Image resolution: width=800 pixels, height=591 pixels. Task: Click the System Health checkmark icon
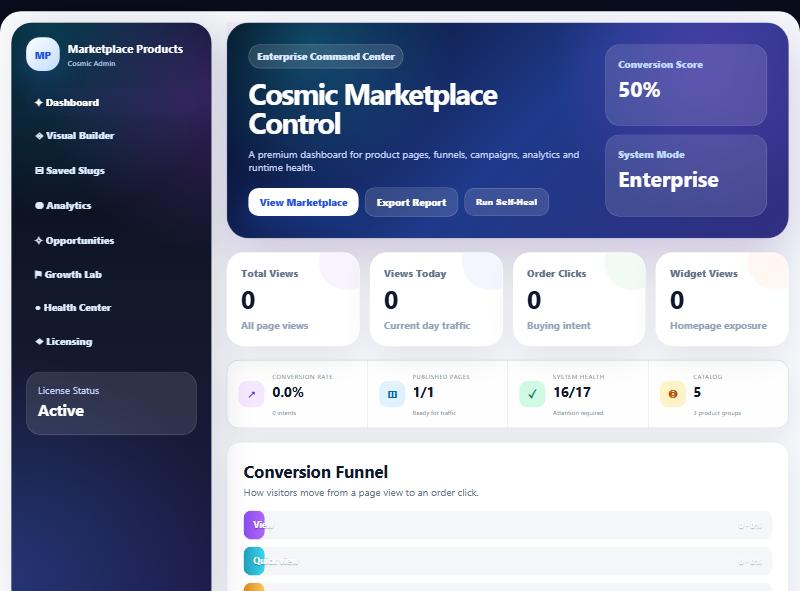click(x=532, y=394)
